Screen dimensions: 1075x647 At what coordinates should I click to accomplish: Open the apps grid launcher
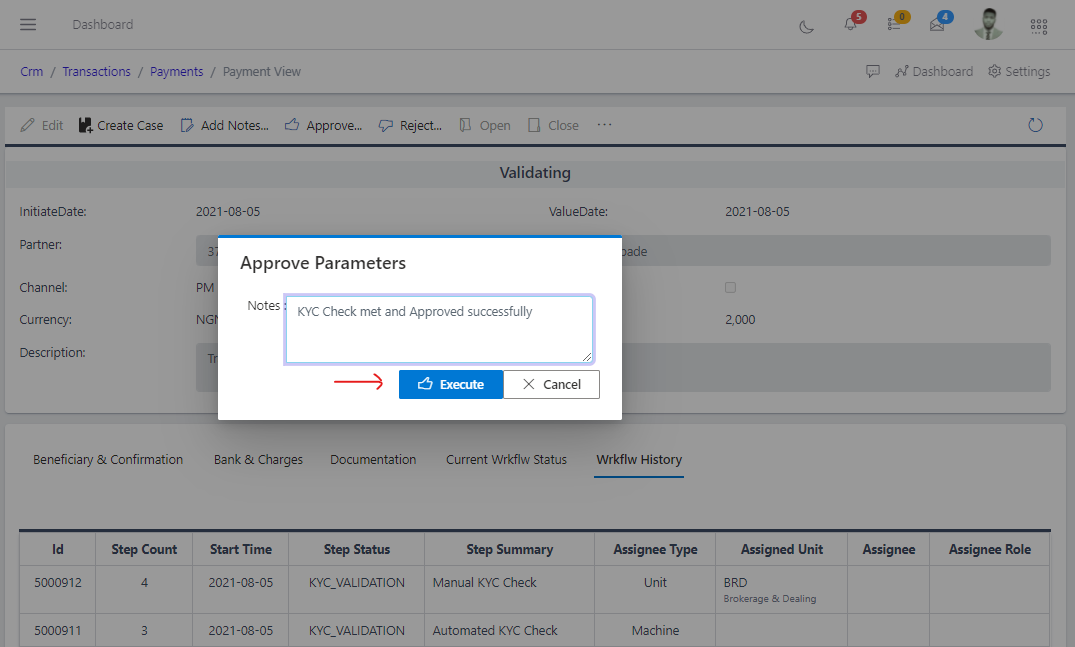tap(1038, 26)
